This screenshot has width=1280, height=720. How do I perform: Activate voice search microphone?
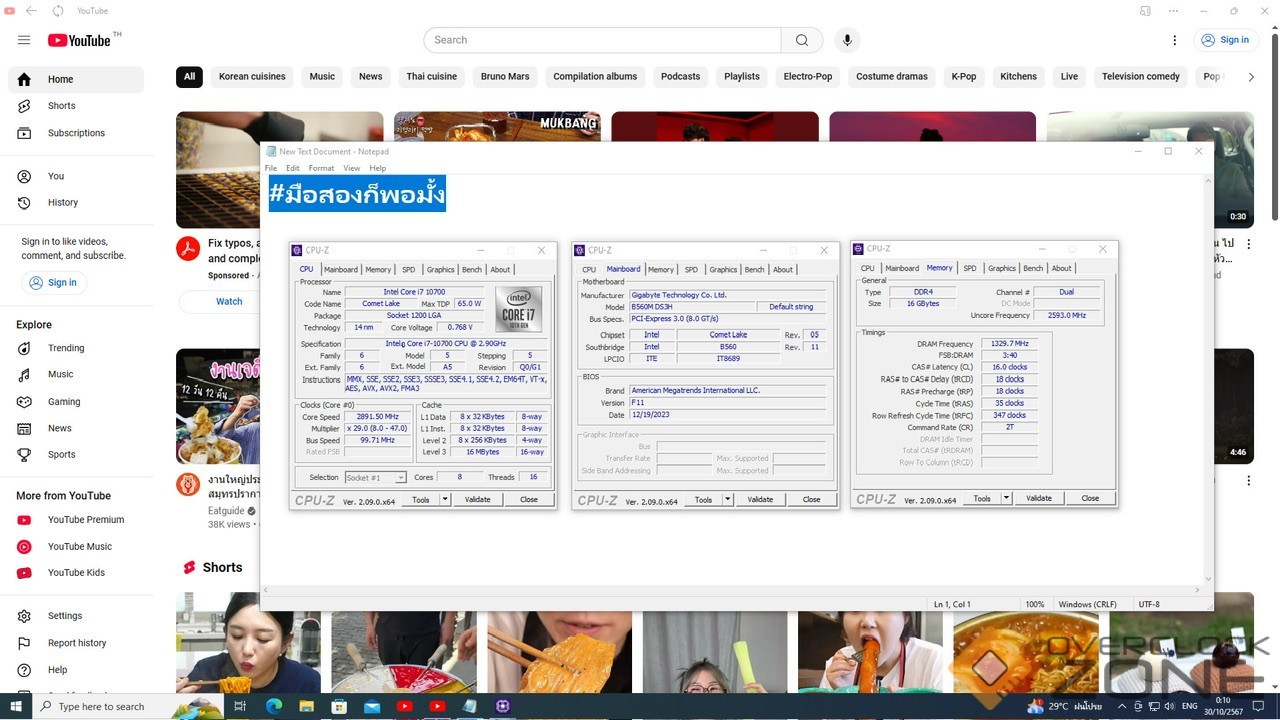(847, 40)
